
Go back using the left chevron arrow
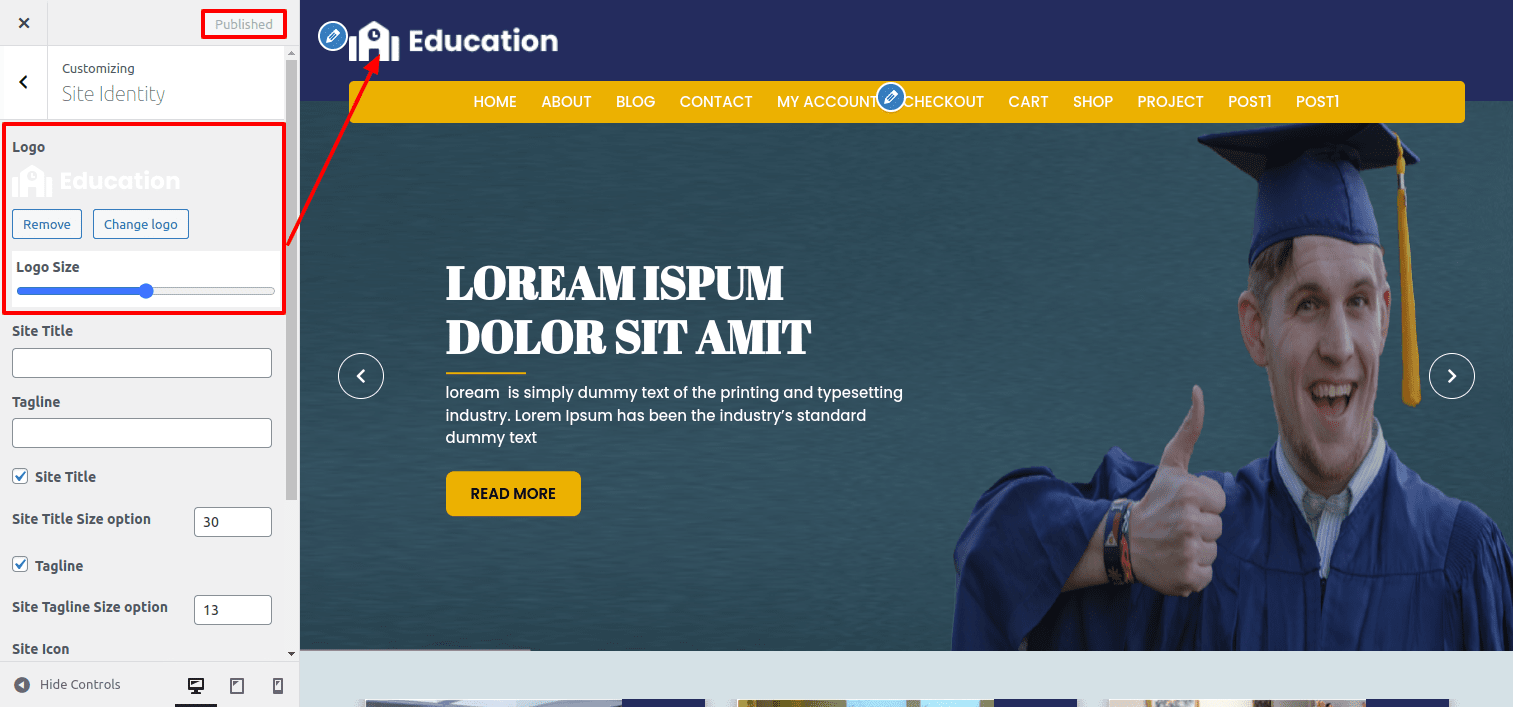[x=24, y=82]
